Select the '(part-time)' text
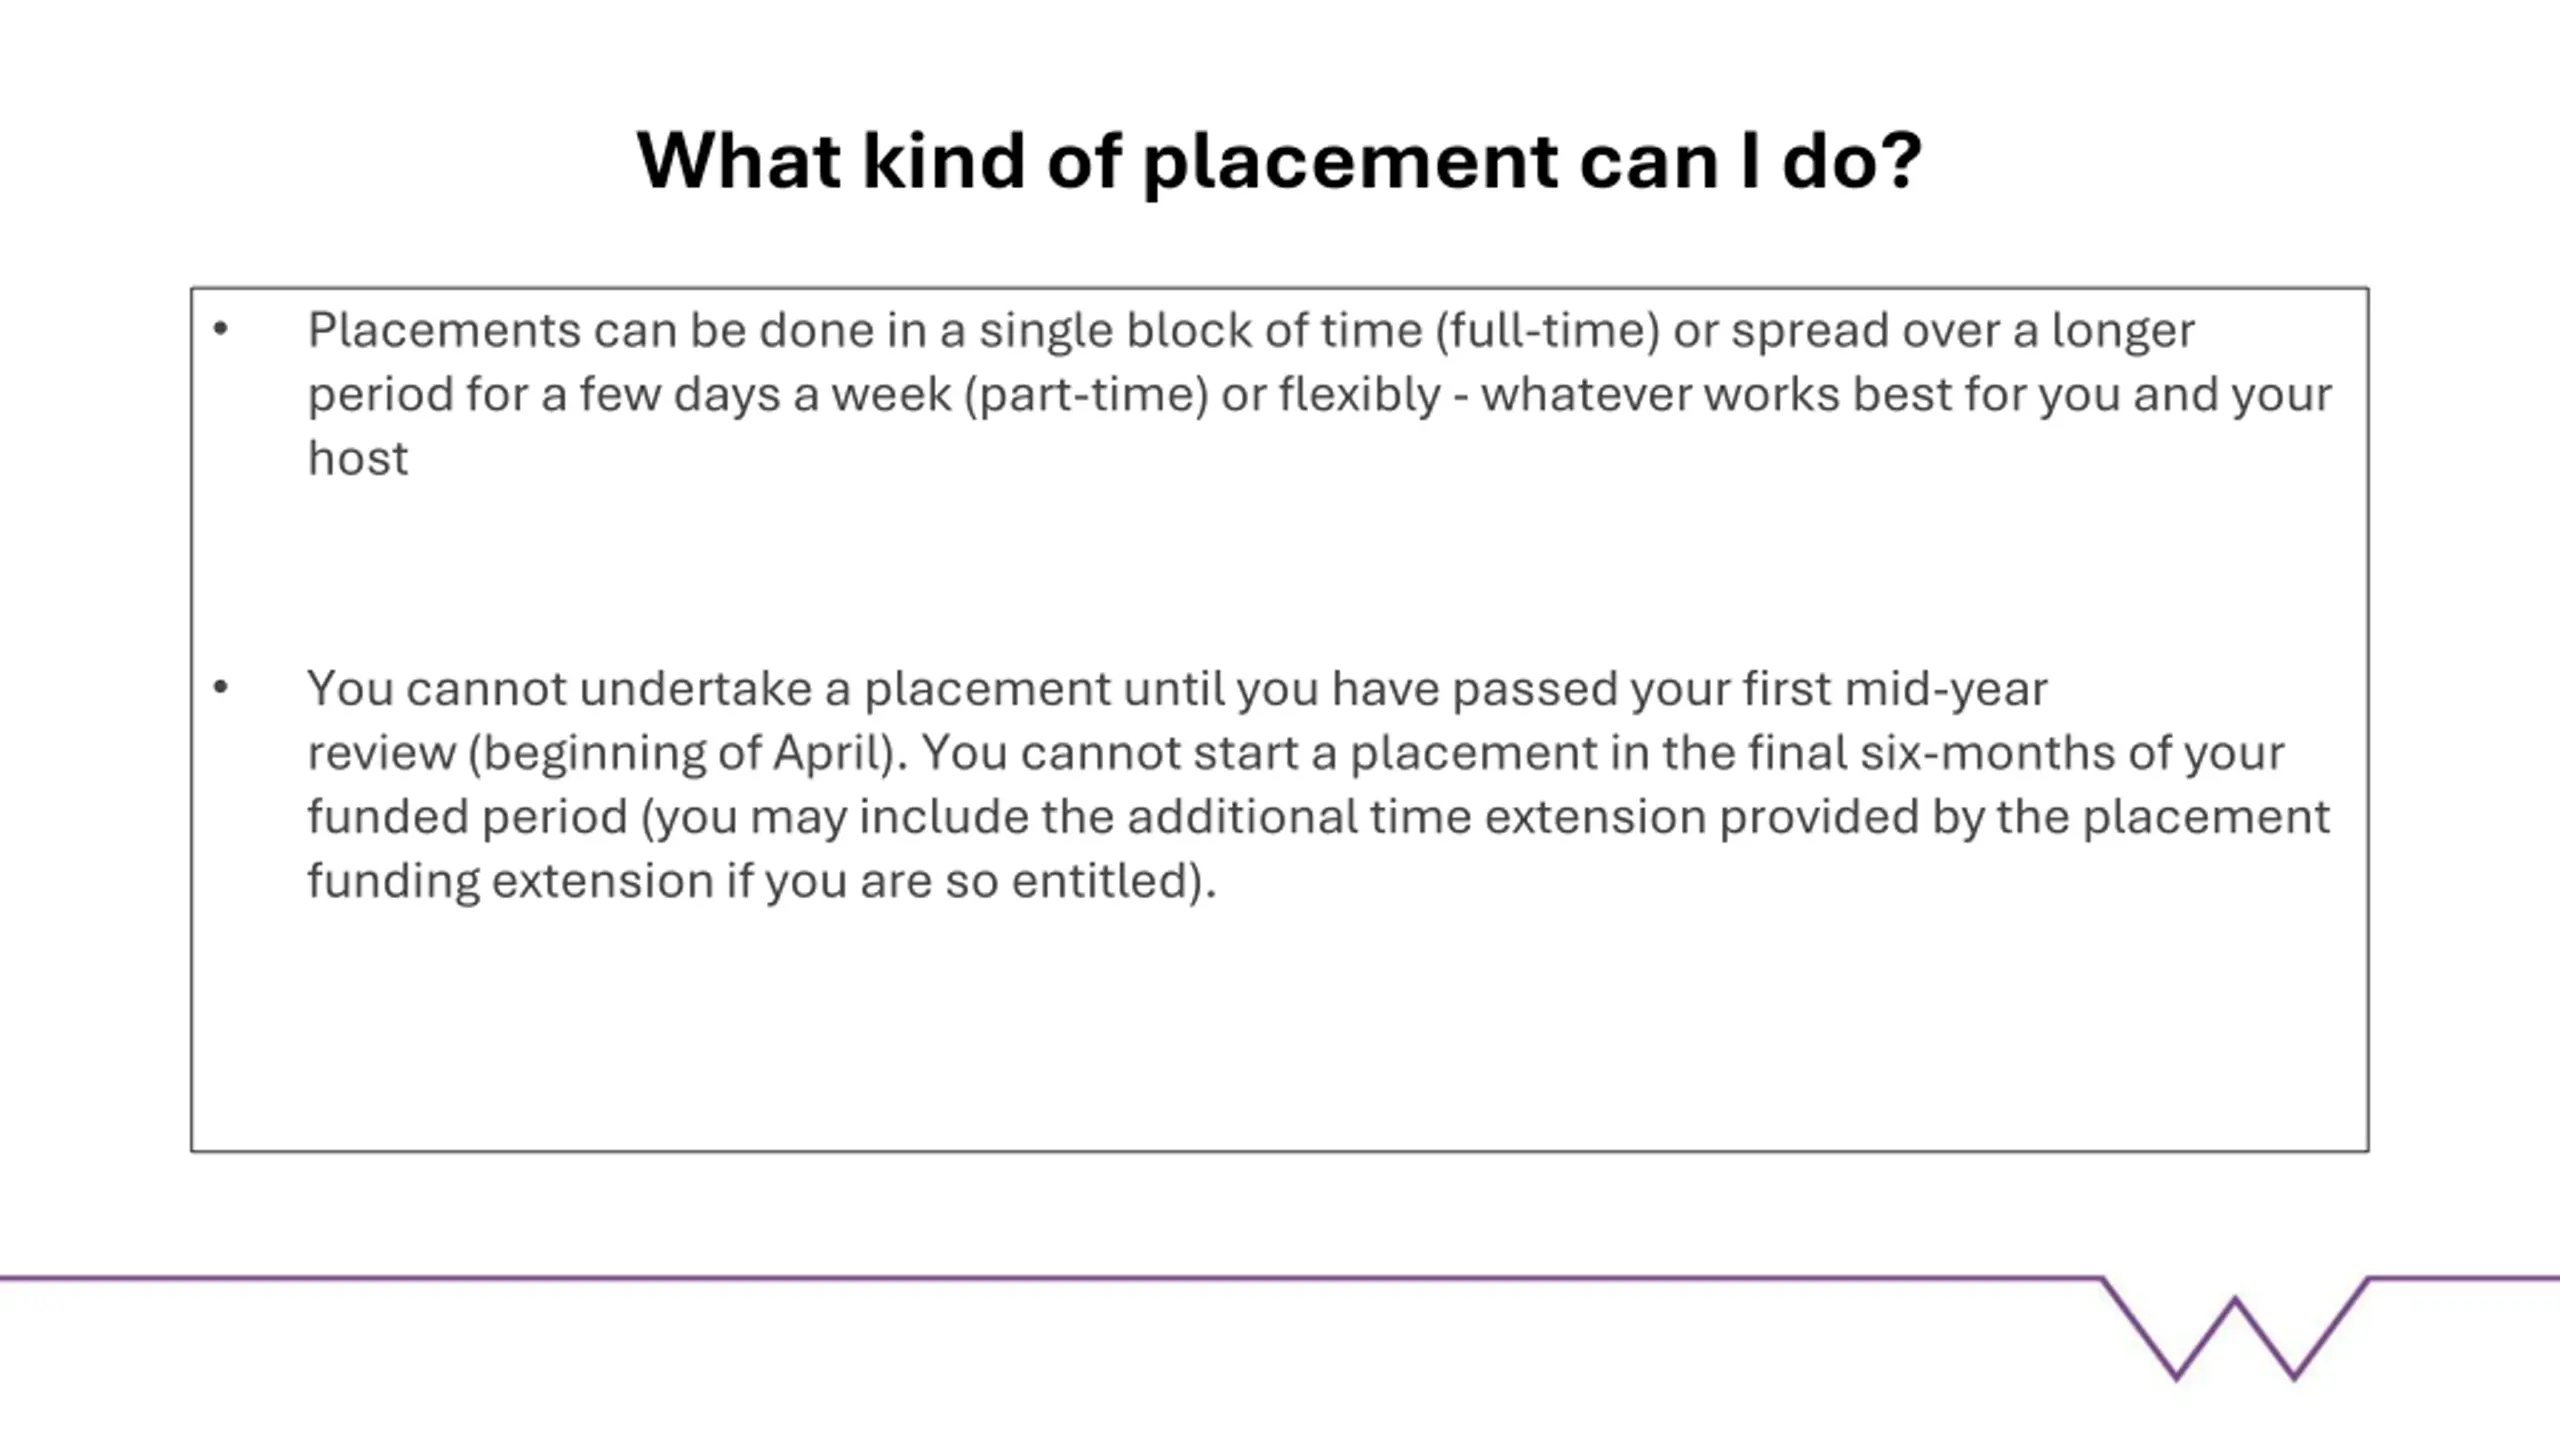This screenshot has height=1440, width=2560. click(x=1086, y=394)
